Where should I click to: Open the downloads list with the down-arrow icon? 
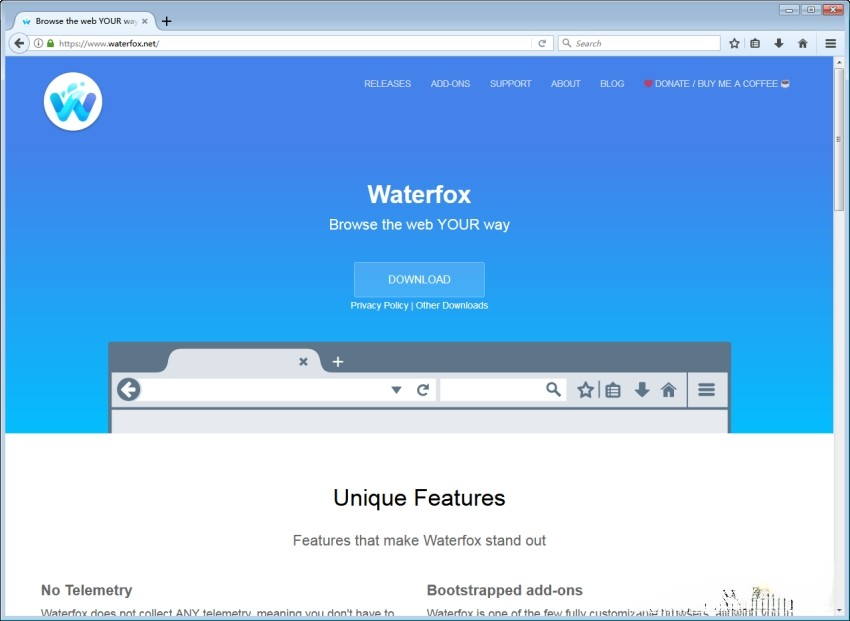tap(778, 43)
